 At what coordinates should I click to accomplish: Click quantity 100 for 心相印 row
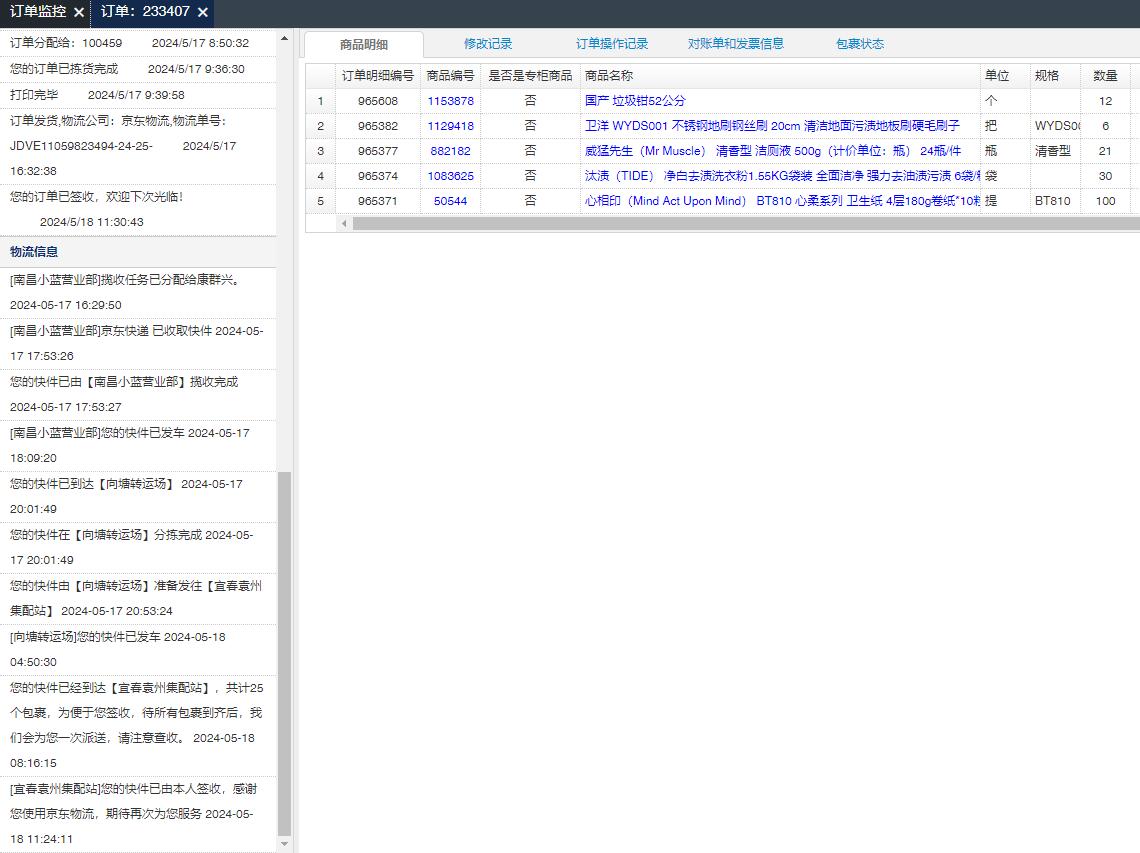[x=1105, y=201]
